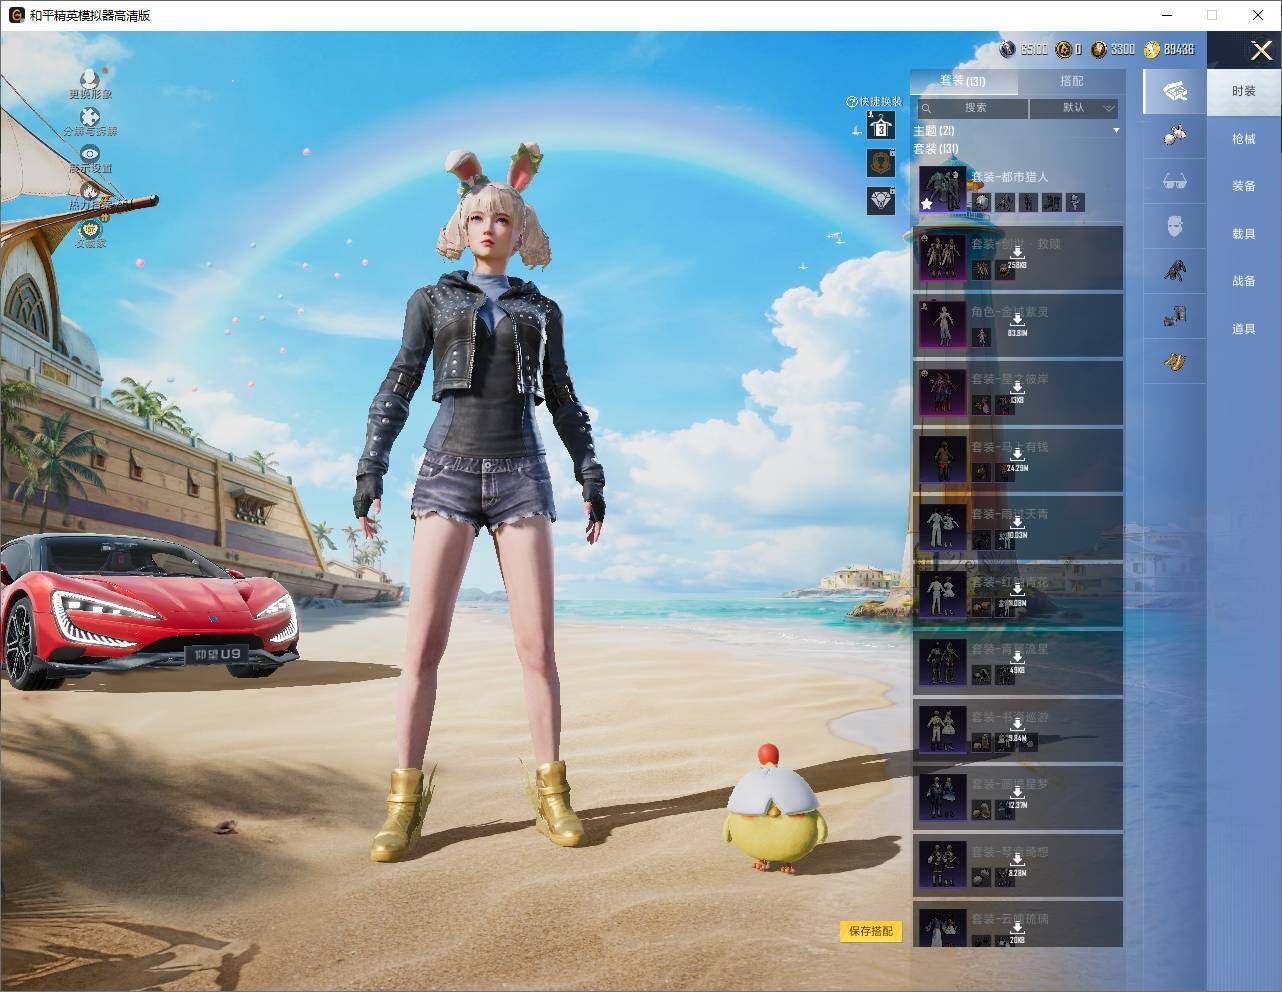Screen dimensions: 1282x992
Task: Expand the 主题(2) section arrow
Action: tap(1116, 131)
